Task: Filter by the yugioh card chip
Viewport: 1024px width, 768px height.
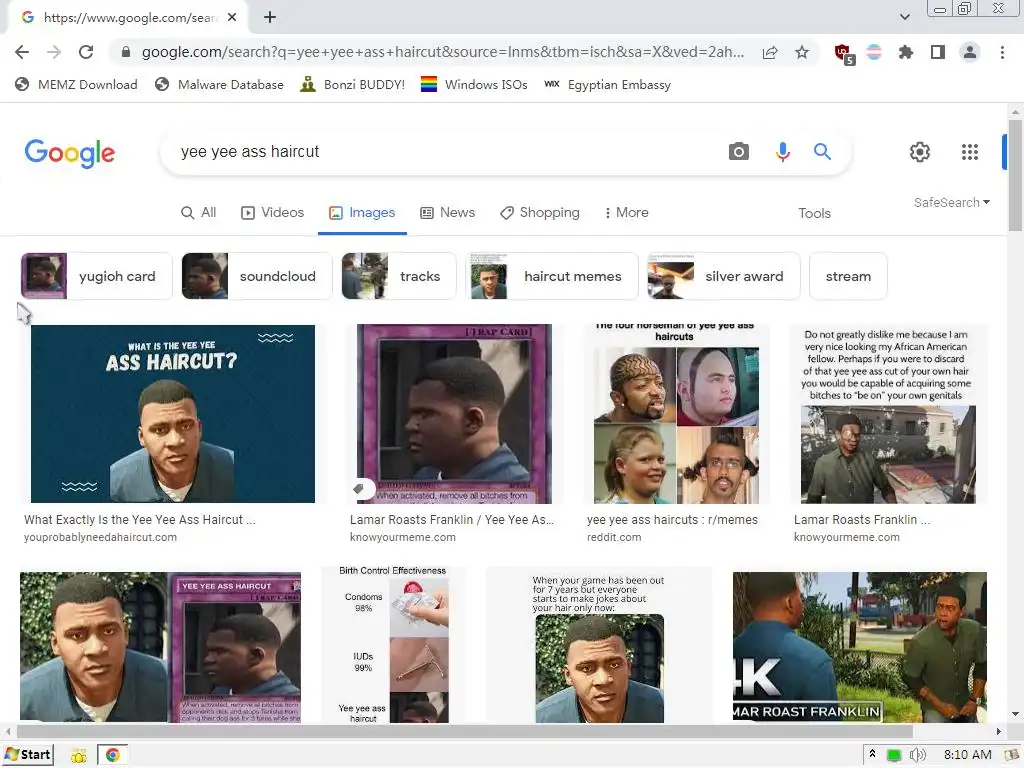Action: point(97,276)
